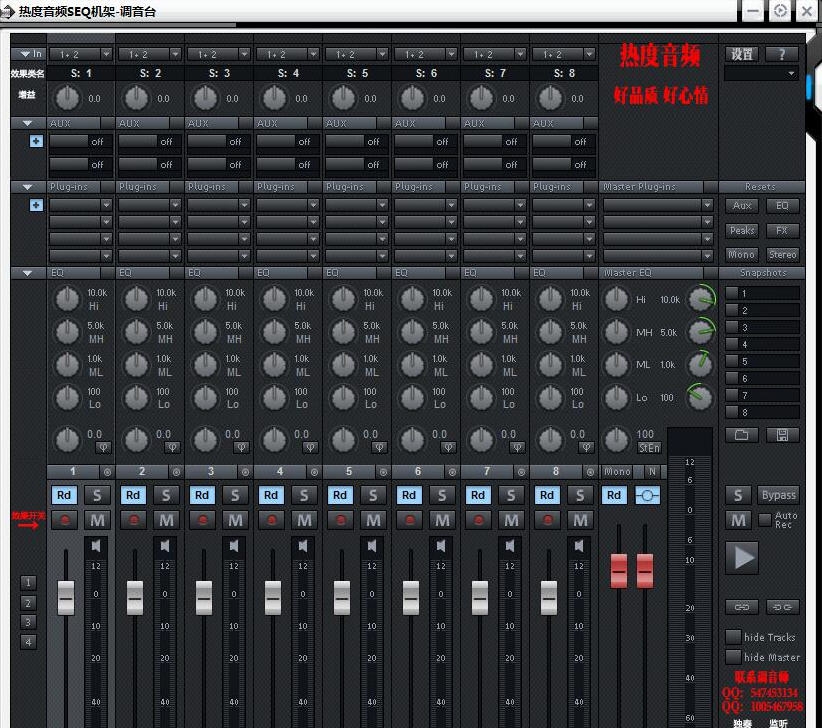Image resolution: width=822 pixels, height=728 pixels.
Task: Toggle the master Bypass button
Action: (777, 495)
